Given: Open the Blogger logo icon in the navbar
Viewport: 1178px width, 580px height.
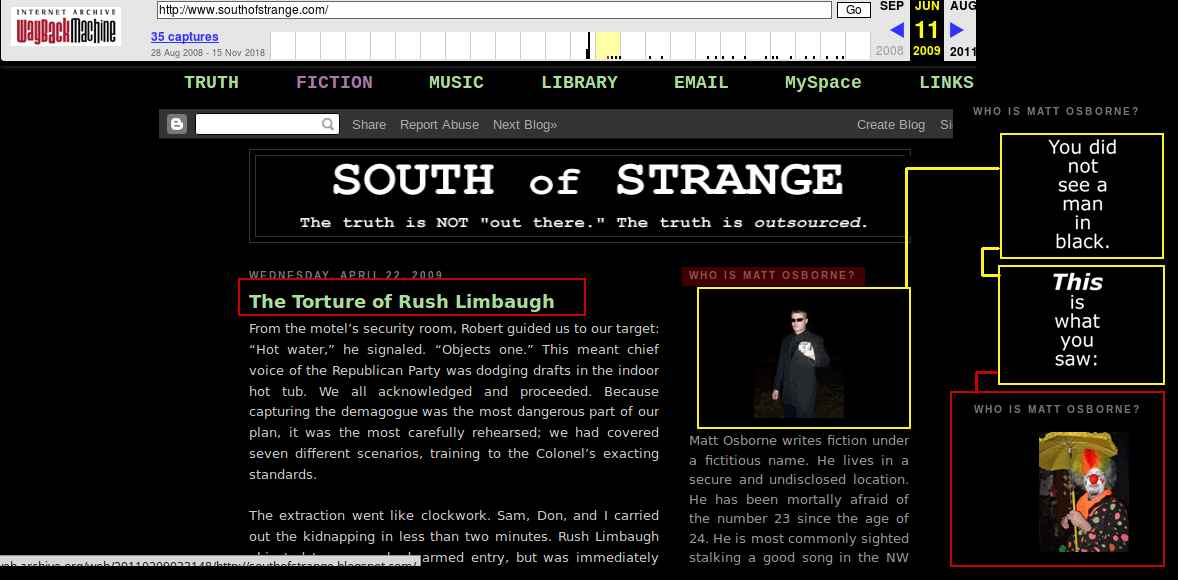Looking at the screenshot, I should pyautogui.click(x=177, y=124).
